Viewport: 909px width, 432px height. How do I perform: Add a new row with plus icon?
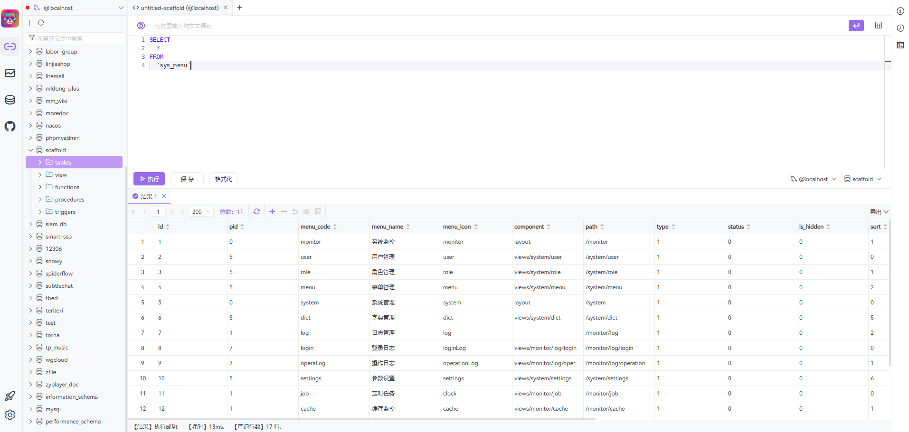(272, 211)
